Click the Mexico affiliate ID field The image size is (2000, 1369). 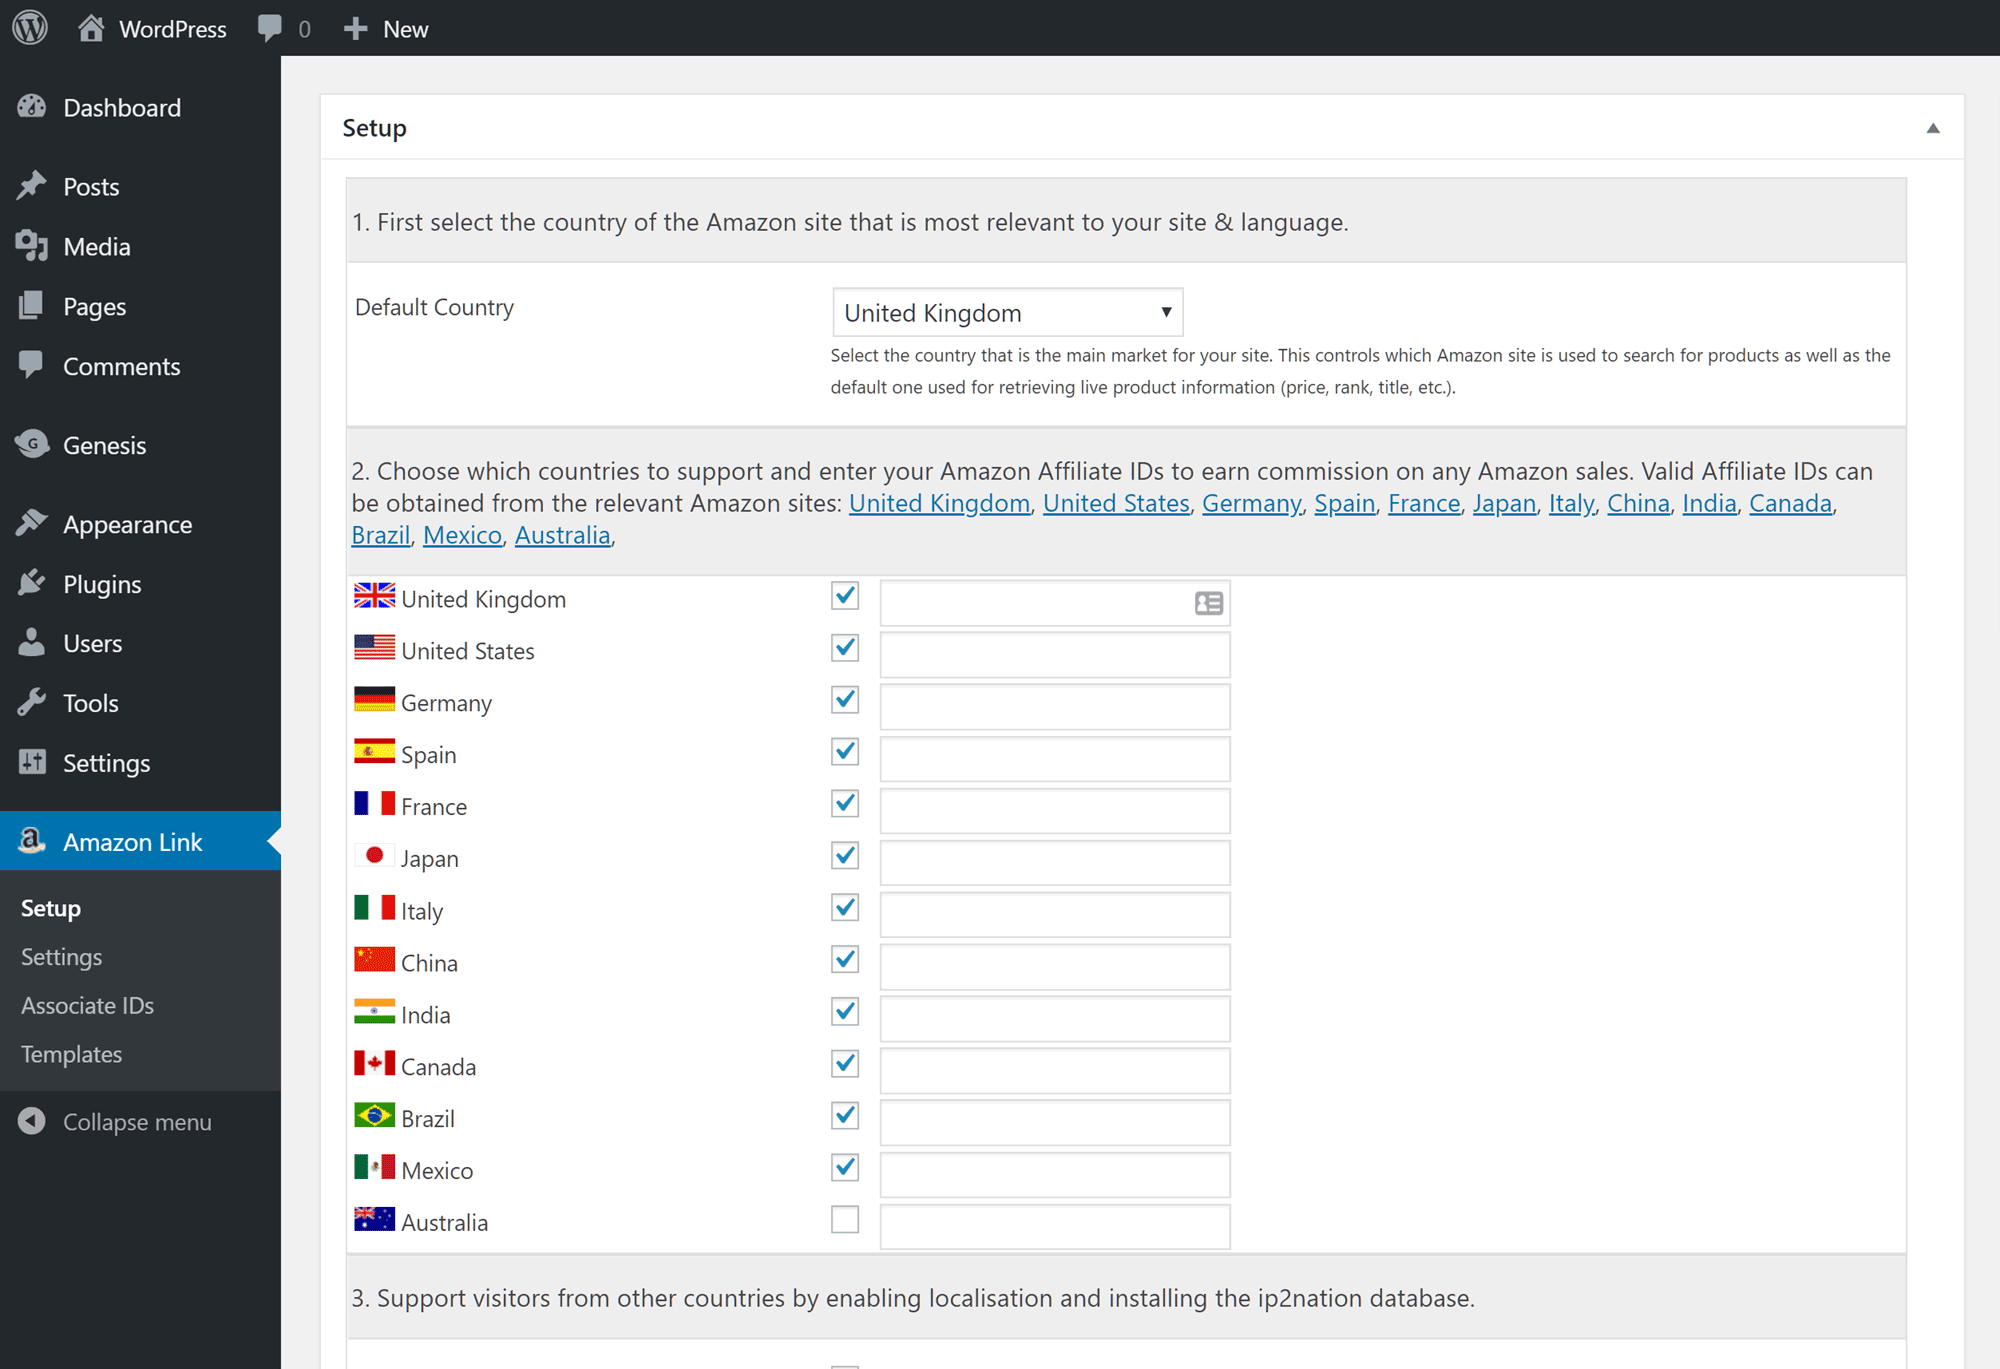pos(1055,1175)
